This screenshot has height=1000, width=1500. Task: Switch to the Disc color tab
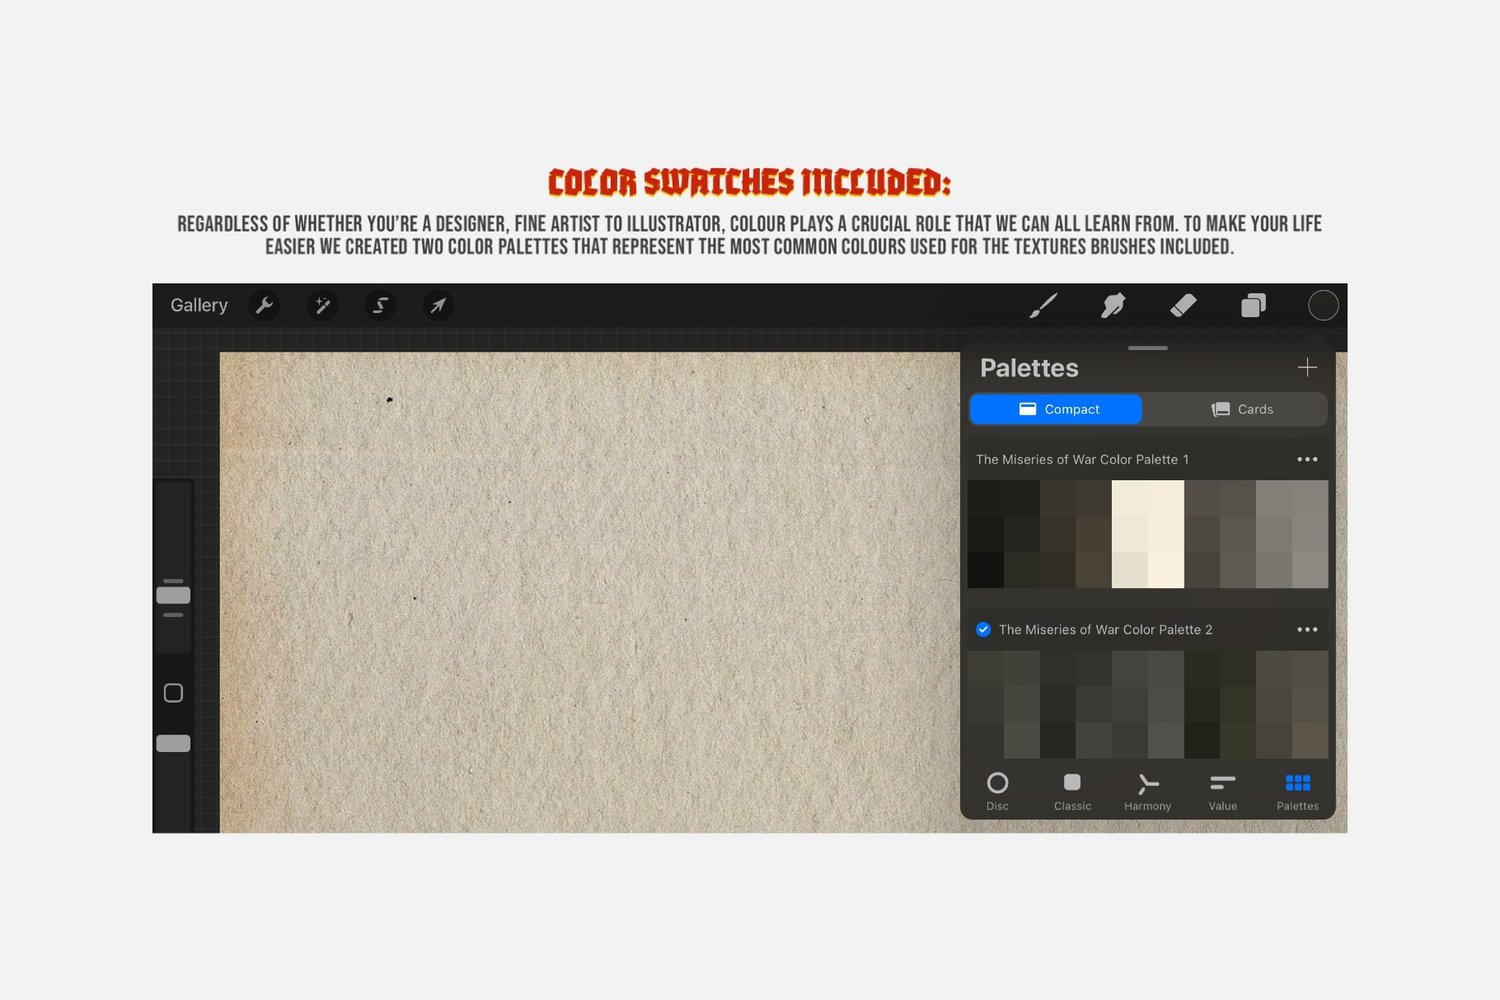[997, 791]
